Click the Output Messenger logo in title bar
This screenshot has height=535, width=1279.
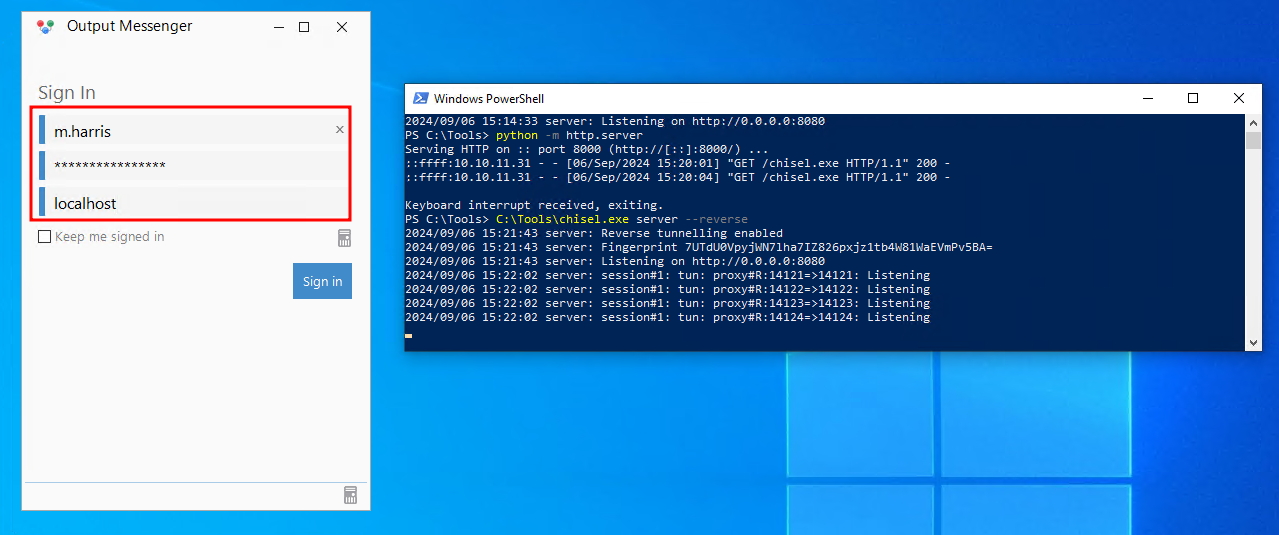coord(44,27)
